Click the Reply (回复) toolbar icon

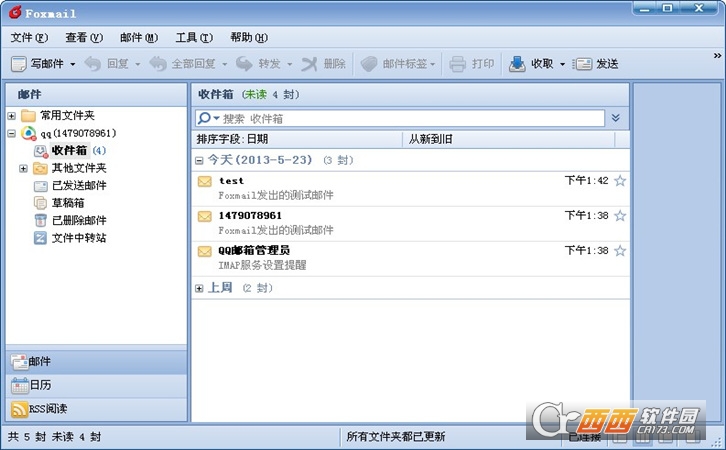tap(93, 64)
